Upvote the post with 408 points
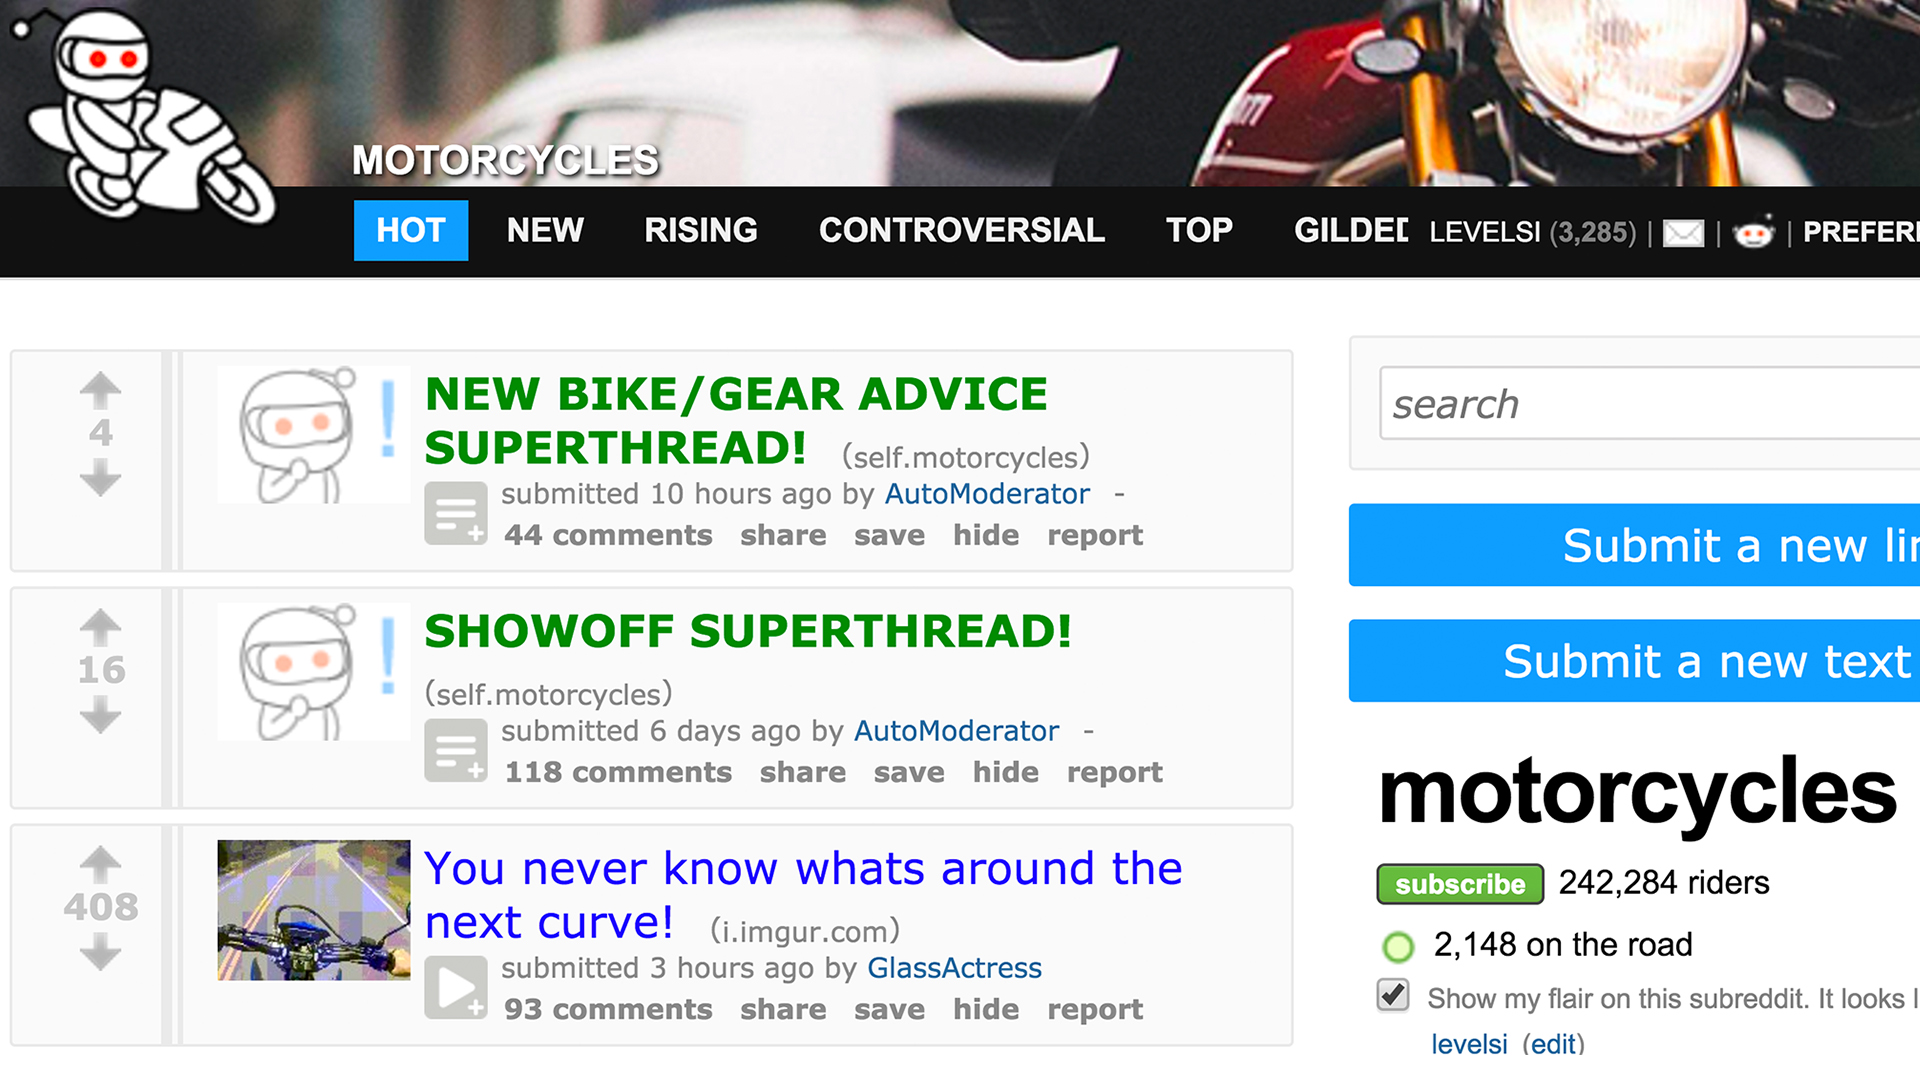This screenshot has width=1920, height=1080. (100, 865)
